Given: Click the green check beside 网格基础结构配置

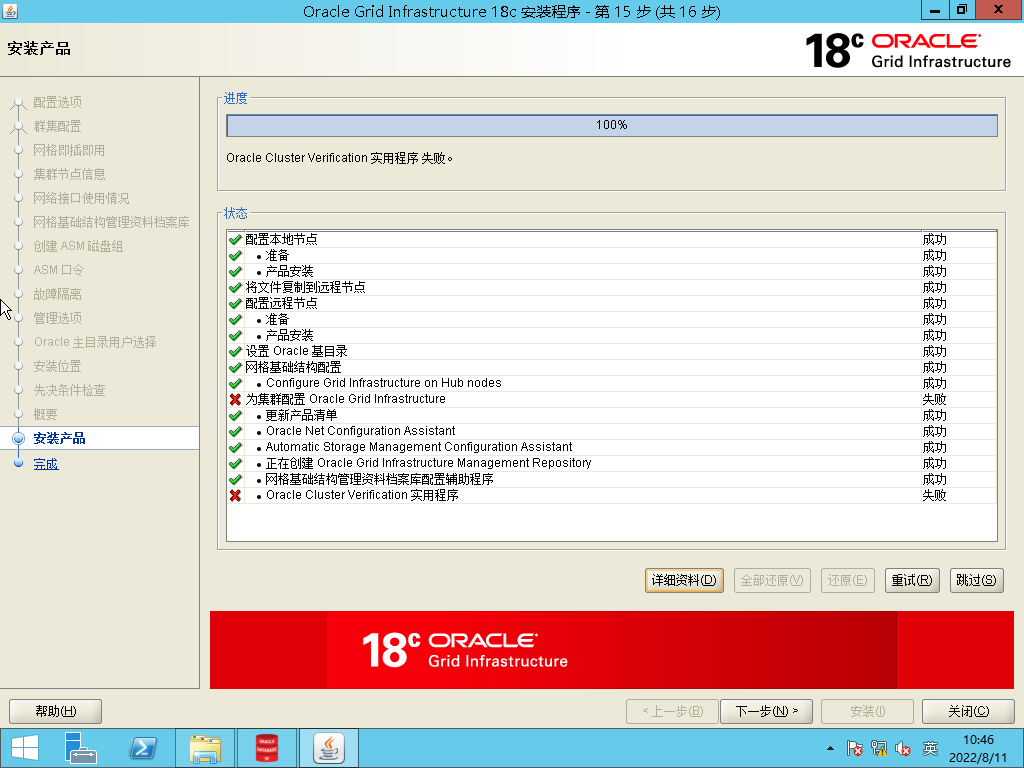Looking at the screenshot, I should click(x=236, y=368).
